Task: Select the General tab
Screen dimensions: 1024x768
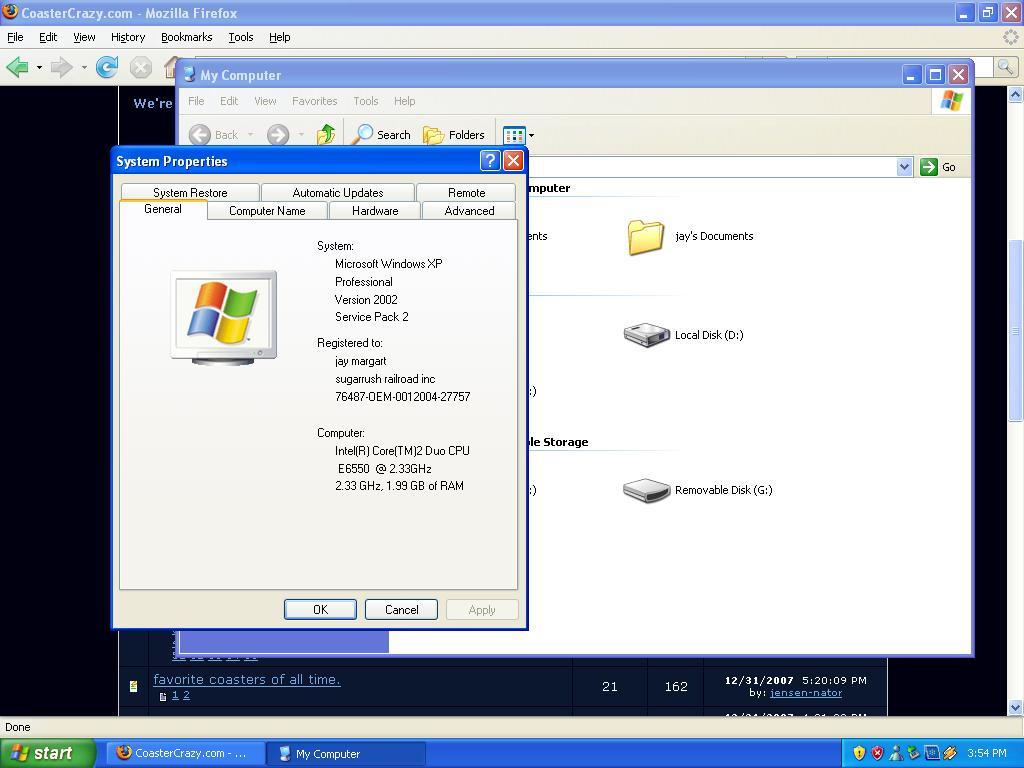Action: (163, 209)
